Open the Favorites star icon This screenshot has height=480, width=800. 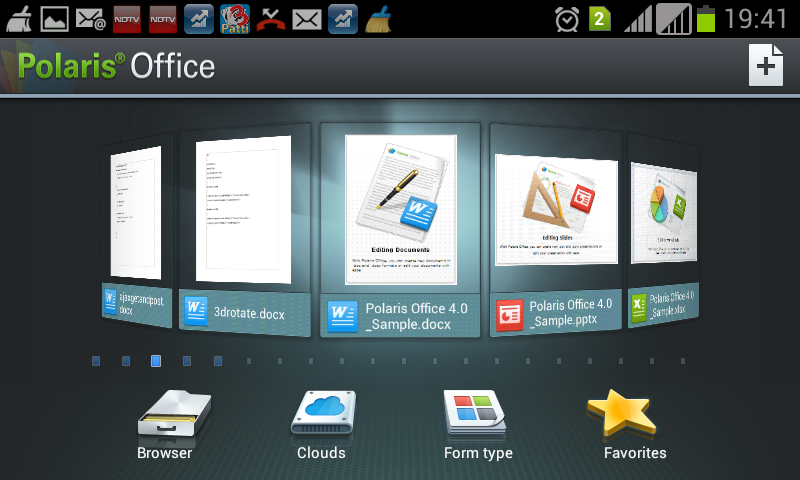(x=621, y=412)
